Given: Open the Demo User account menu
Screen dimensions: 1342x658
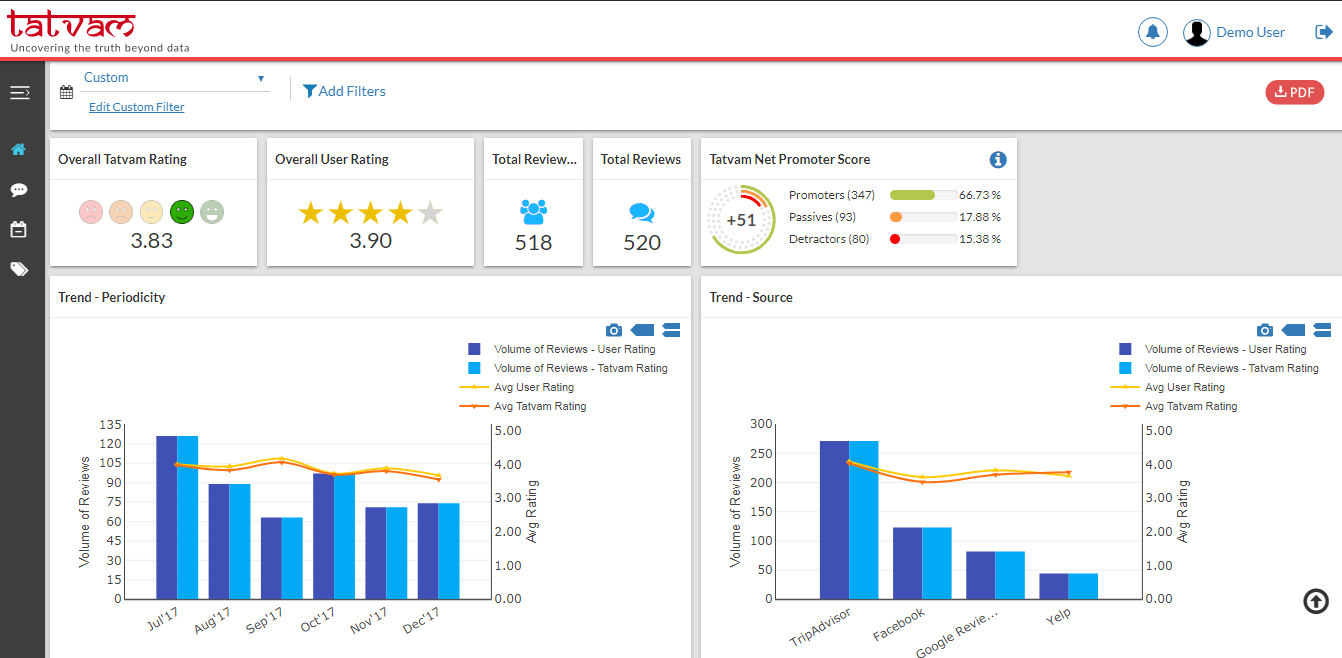Looking at the screenshot, I should click(1234, 31).
